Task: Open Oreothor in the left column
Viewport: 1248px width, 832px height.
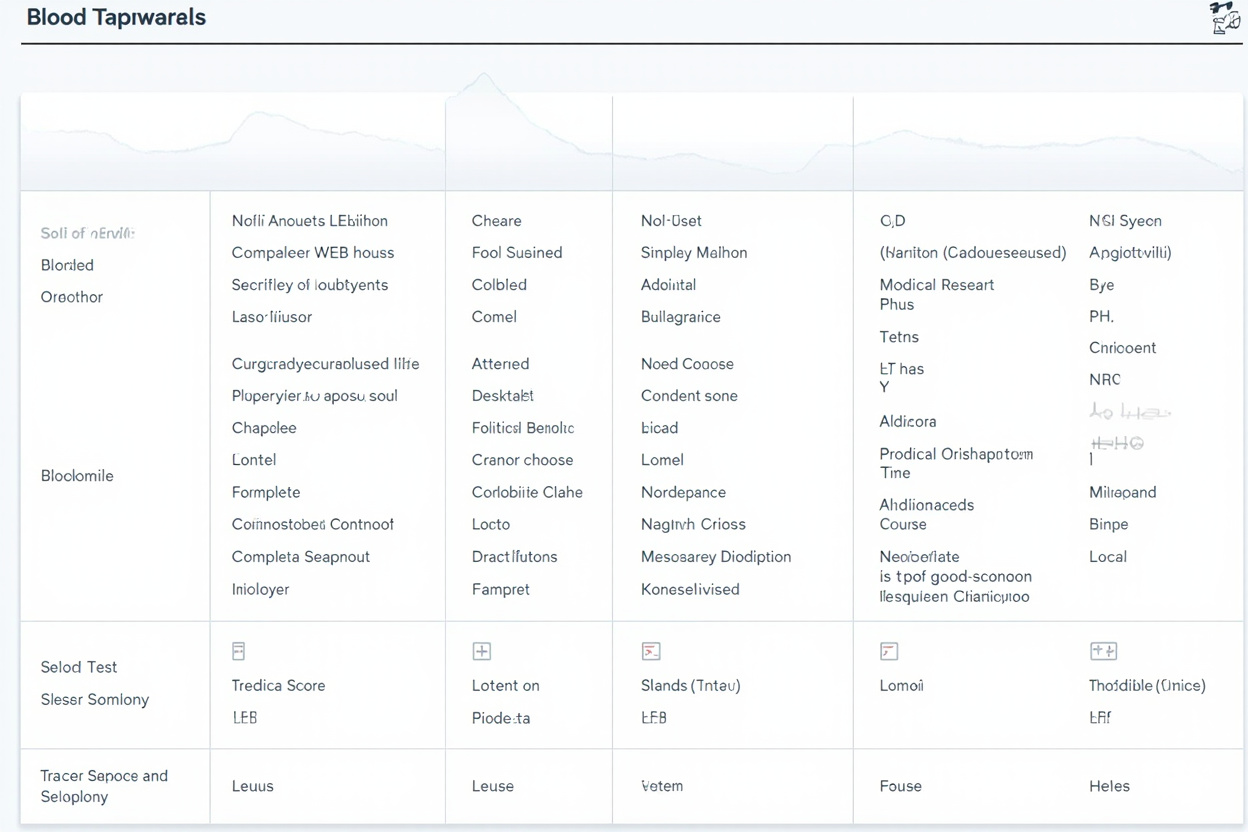Action: [x=72, y=297]
